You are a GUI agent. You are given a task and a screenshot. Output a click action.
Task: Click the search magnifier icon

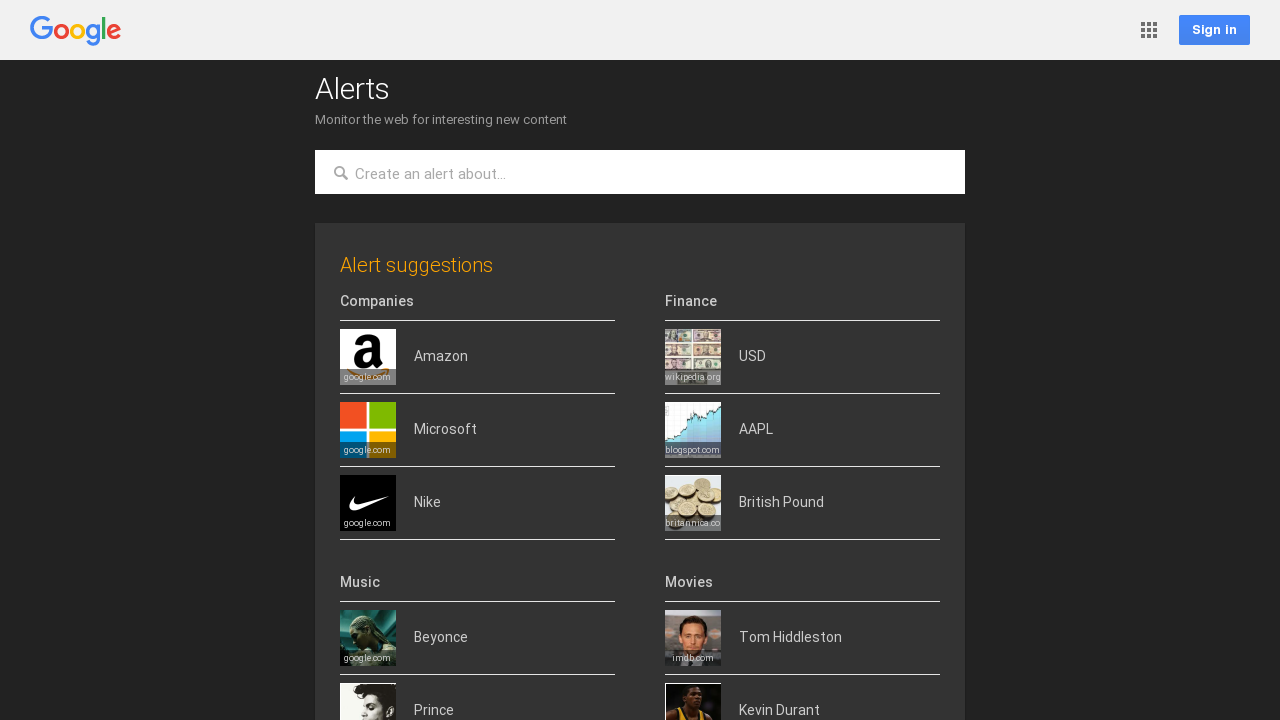(x=341, y=173)
